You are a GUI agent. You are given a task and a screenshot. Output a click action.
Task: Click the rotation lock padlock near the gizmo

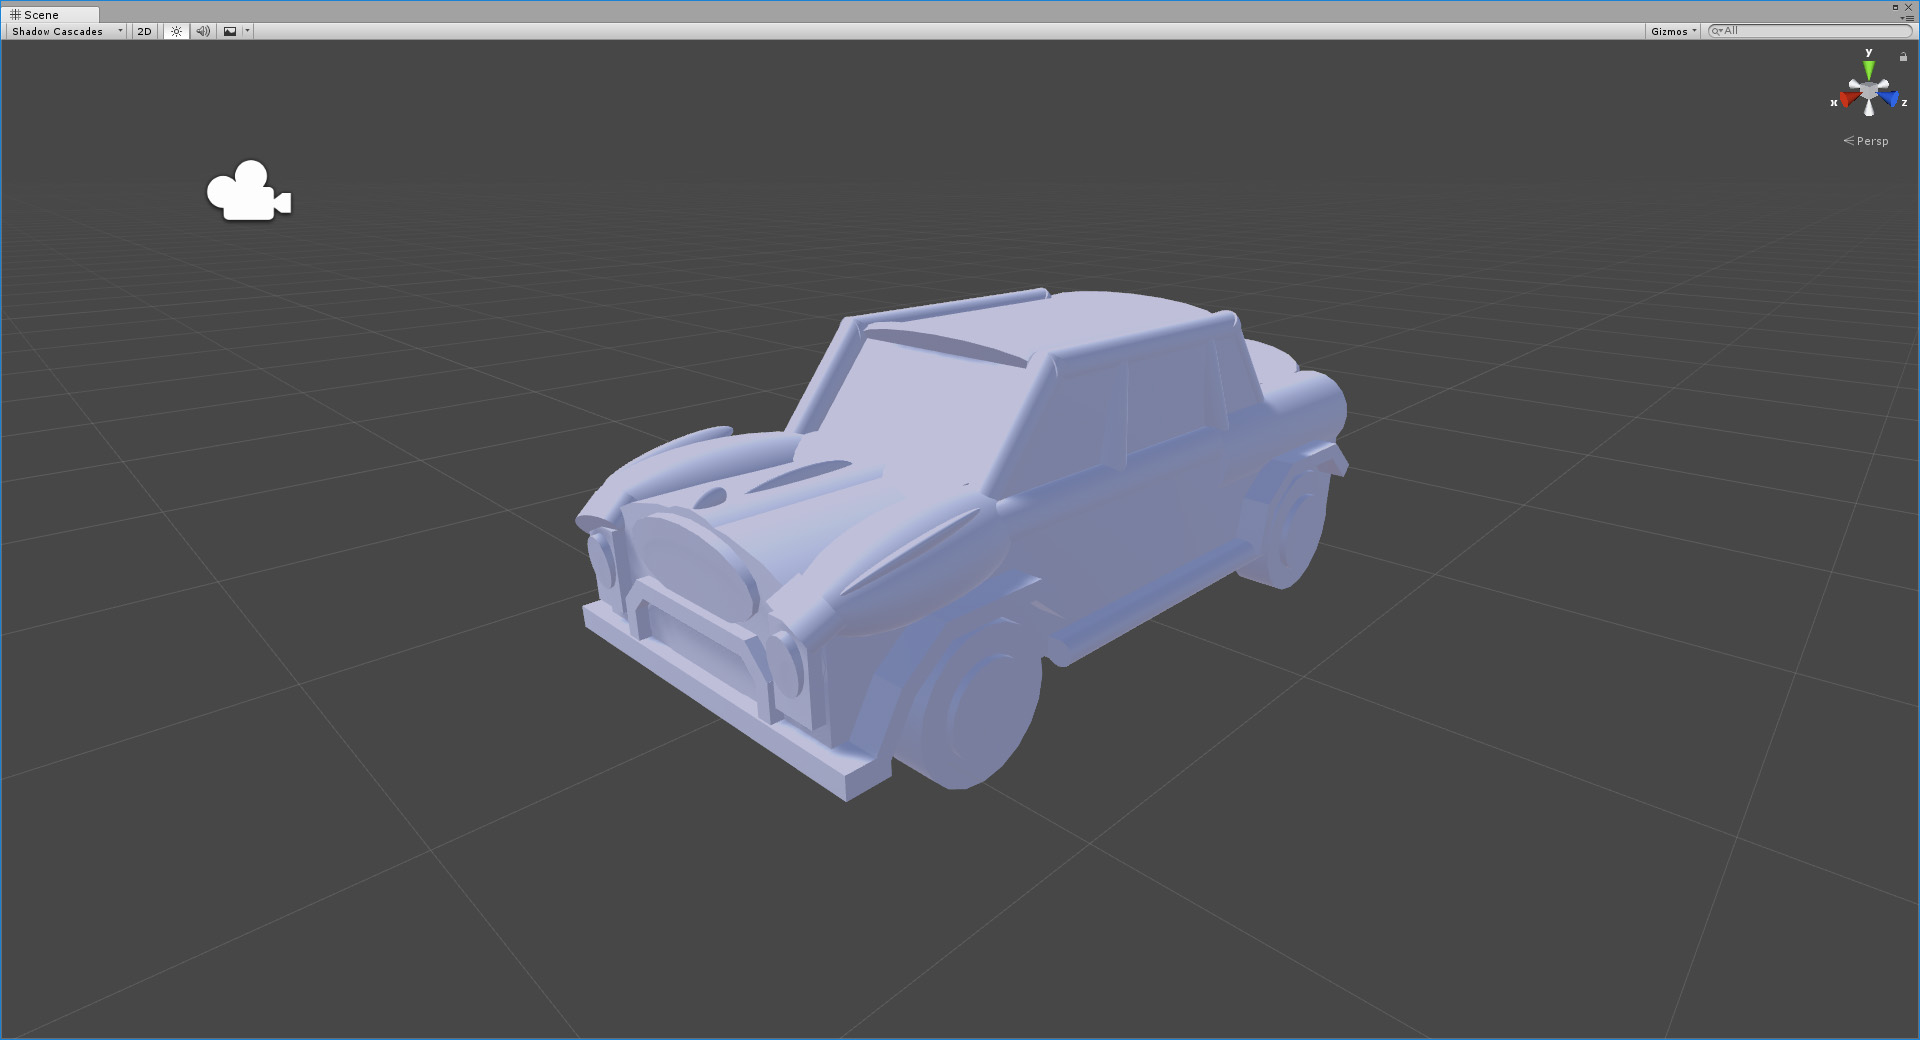[1904, 57]
